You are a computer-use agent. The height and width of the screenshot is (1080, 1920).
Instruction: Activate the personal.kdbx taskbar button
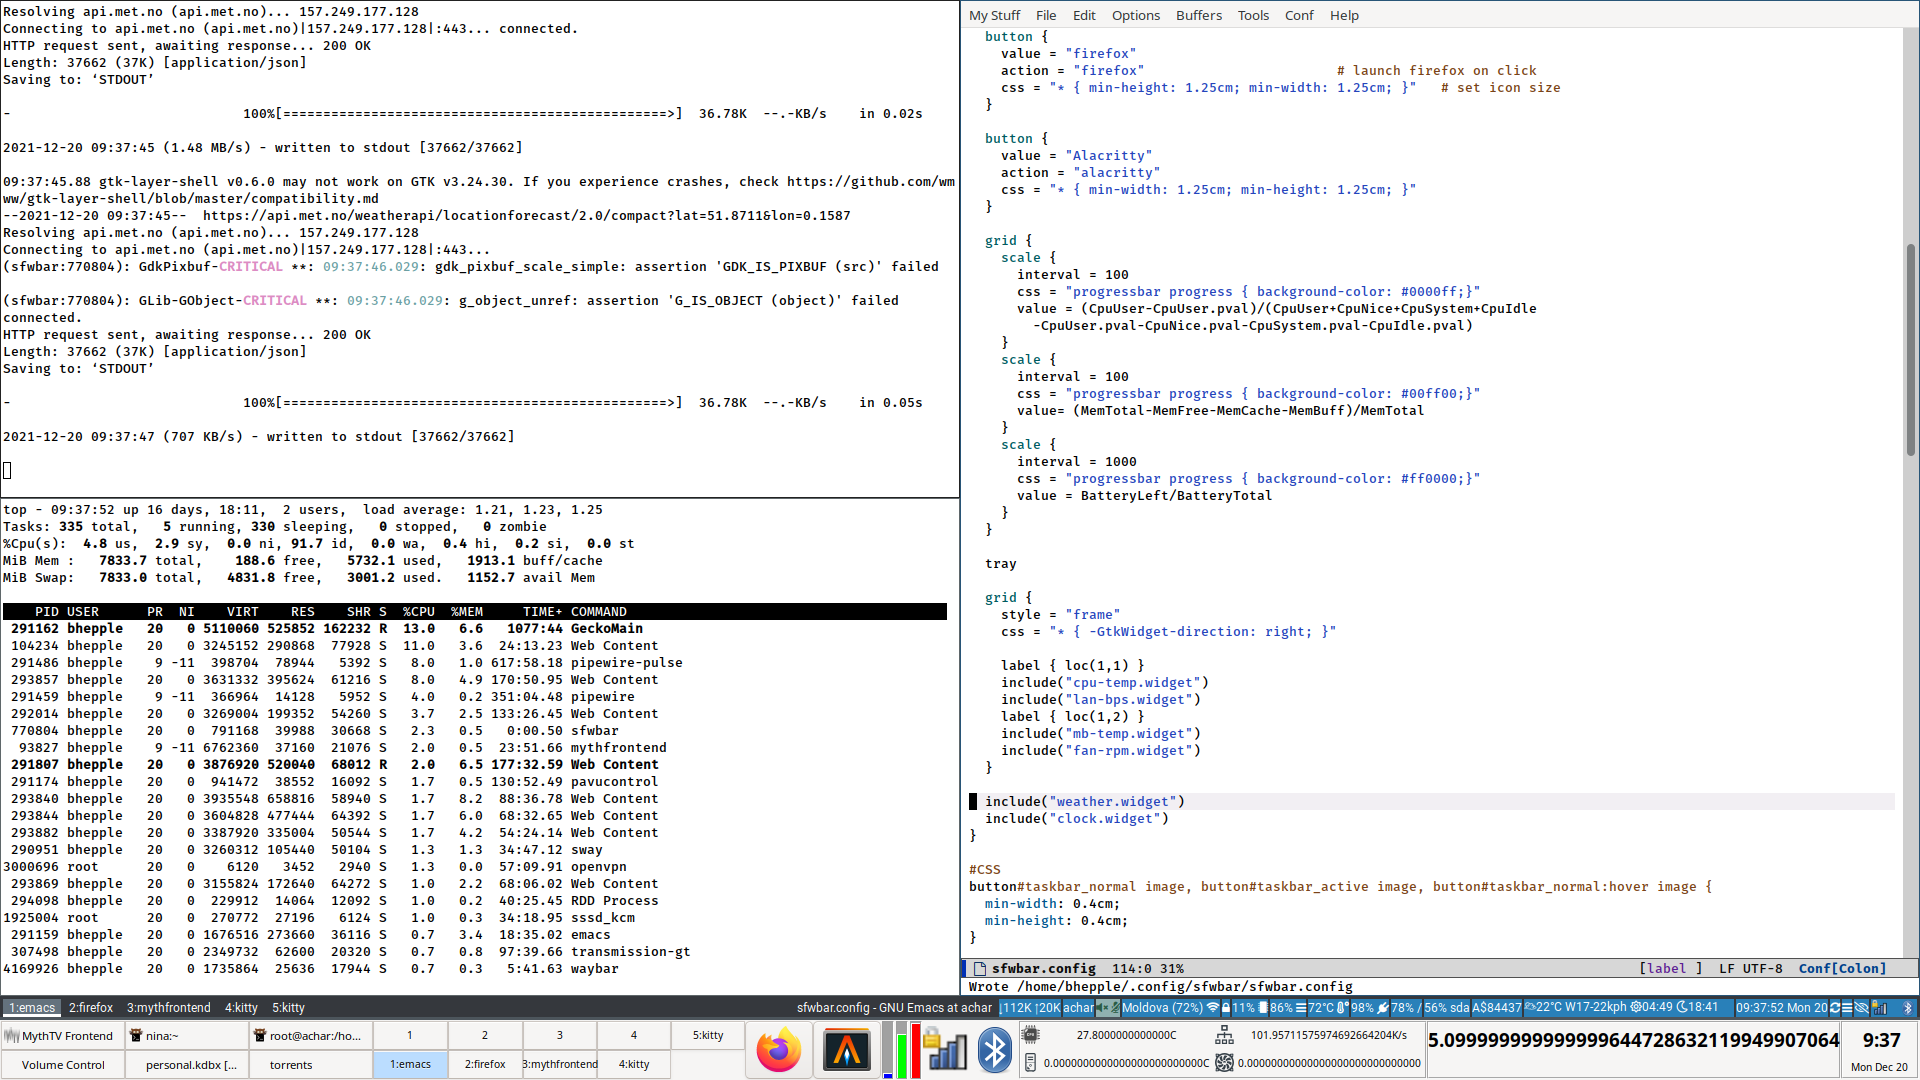(x=187, y=1064)
